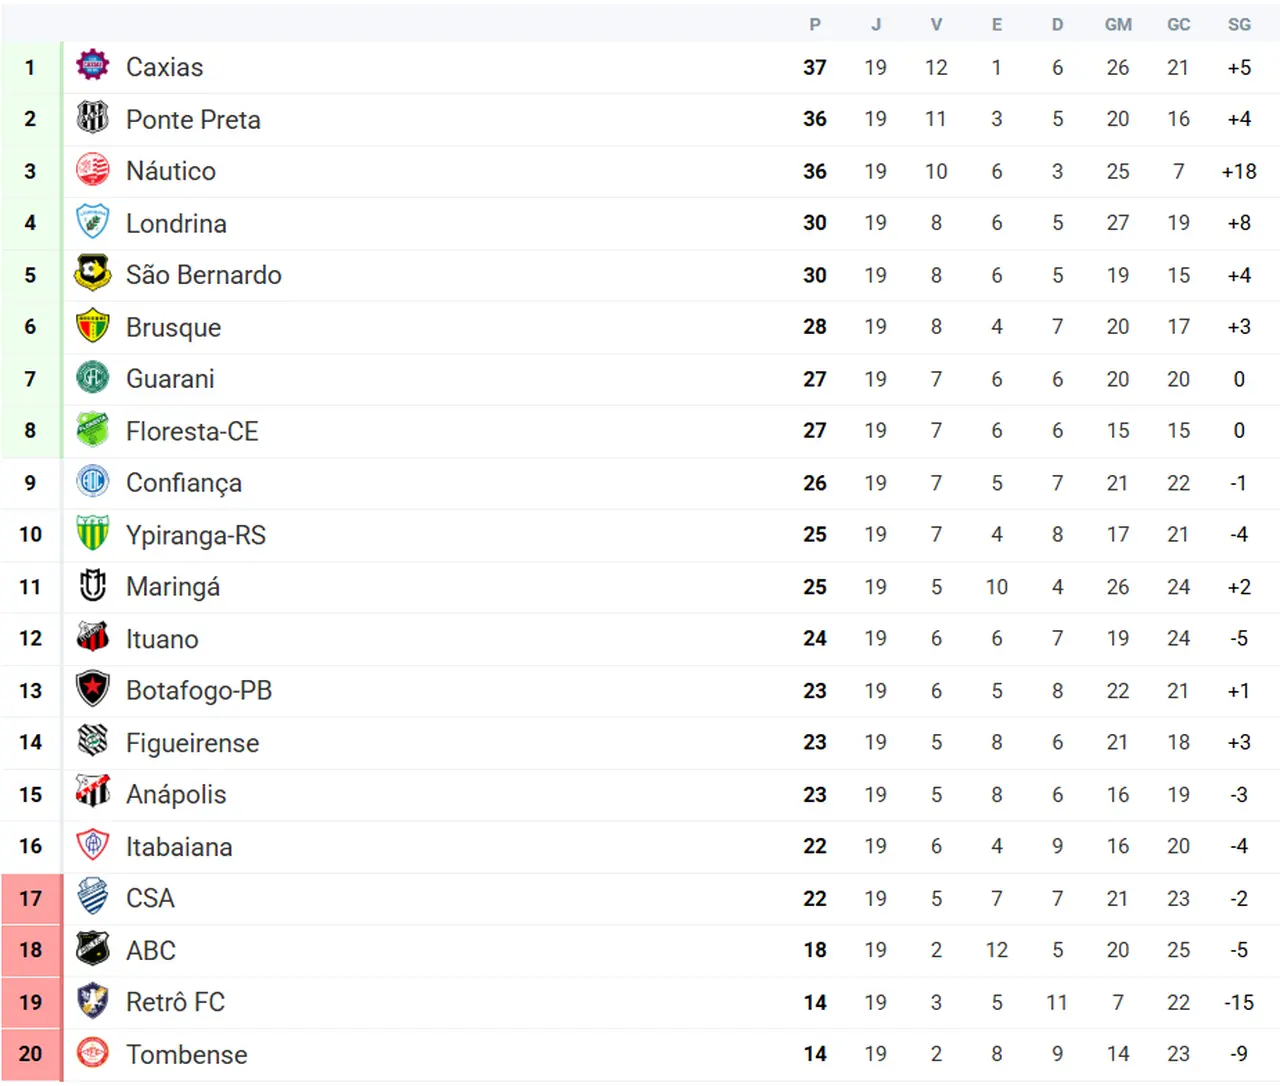Click the V wins column header
1280x1086 pixels.
936,24
